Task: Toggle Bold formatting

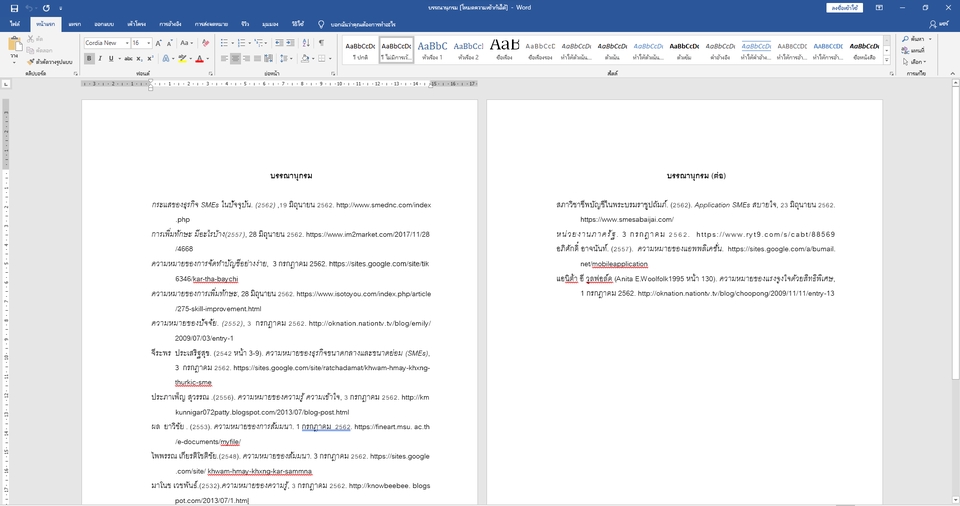Action: [89, 59]
